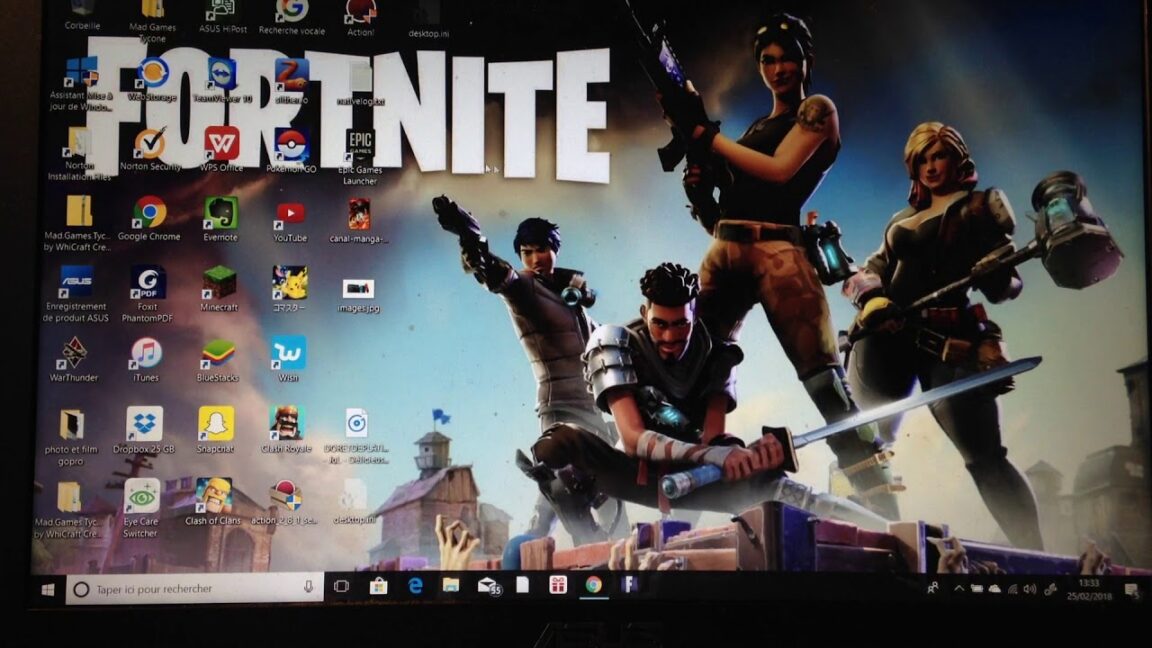Viewport: 1152px width, 648px height.
Task: Launch the ASUS HiPost shortcut
Action: 223,17
